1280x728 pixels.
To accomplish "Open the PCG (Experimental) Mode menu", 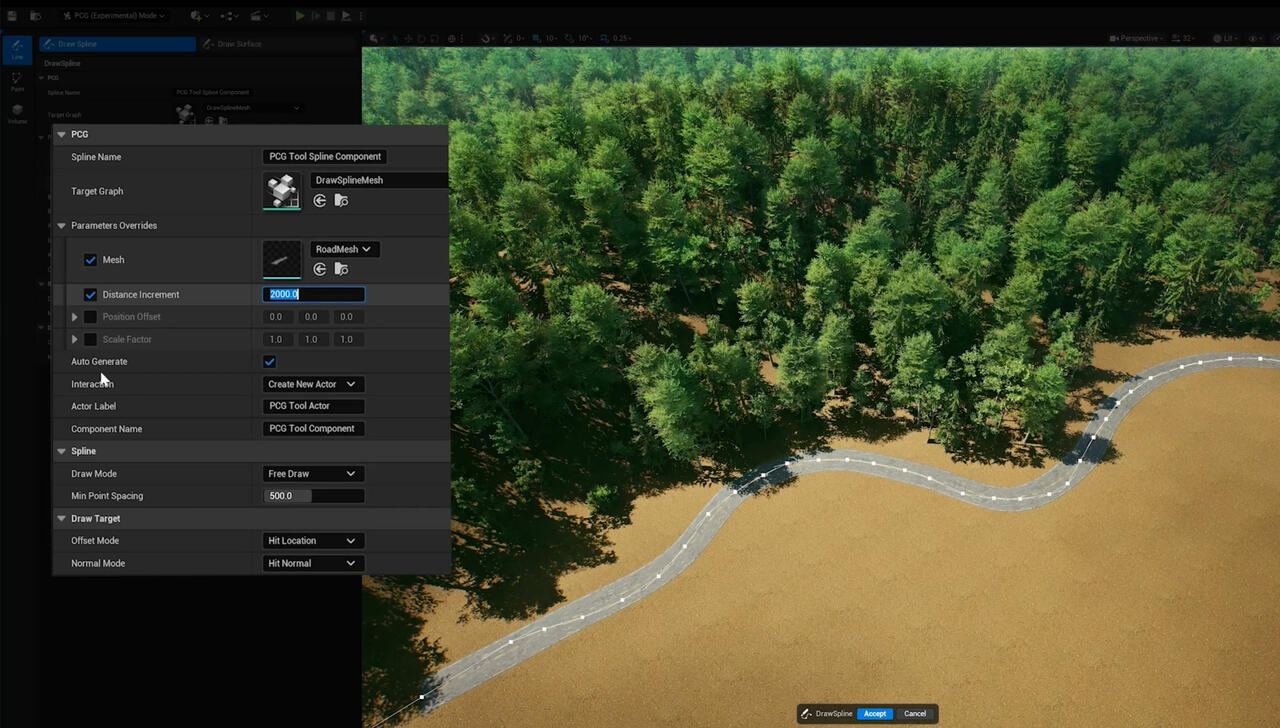I will click(112, 16).
